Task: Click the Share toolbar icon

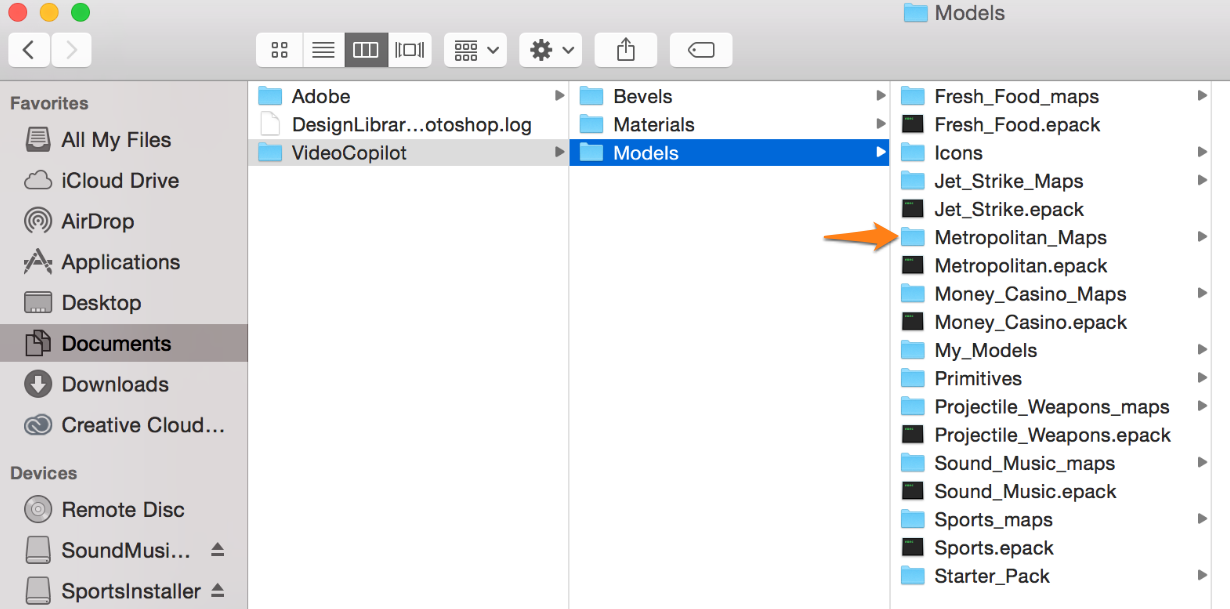Action: coord(626,50)
